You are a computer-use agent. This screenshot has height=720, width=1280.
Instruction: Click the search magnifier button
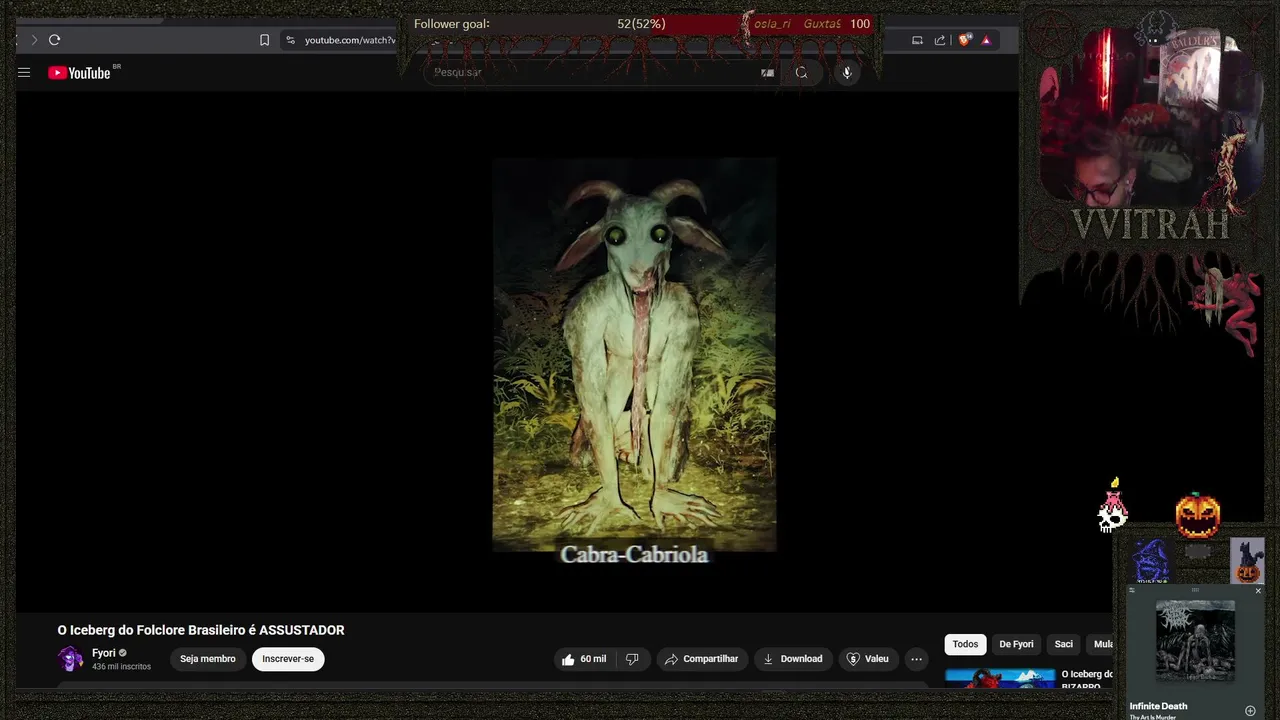click(x=801, y=72)
